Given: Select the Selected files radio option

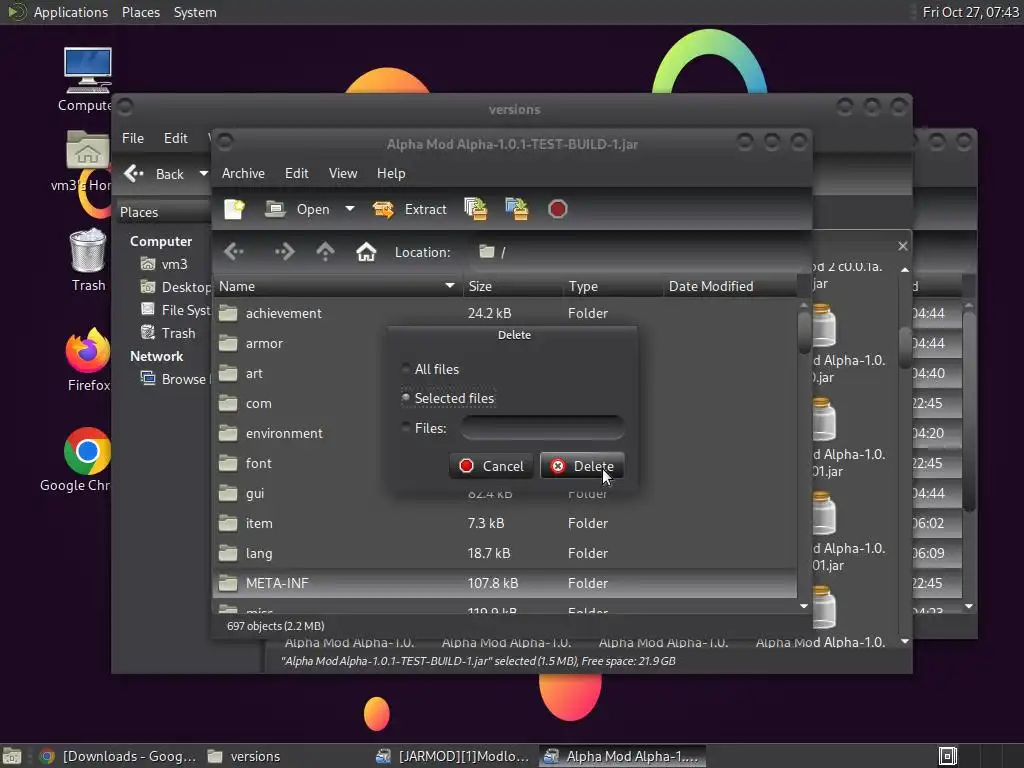Looking at the screenshot, I should [406, 398].
